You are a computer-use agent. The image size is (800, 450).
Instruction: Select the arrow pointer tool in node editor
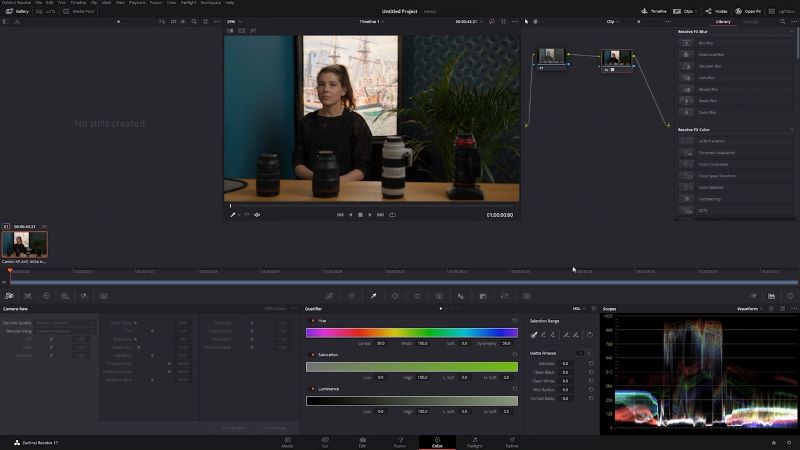[527, 21]
